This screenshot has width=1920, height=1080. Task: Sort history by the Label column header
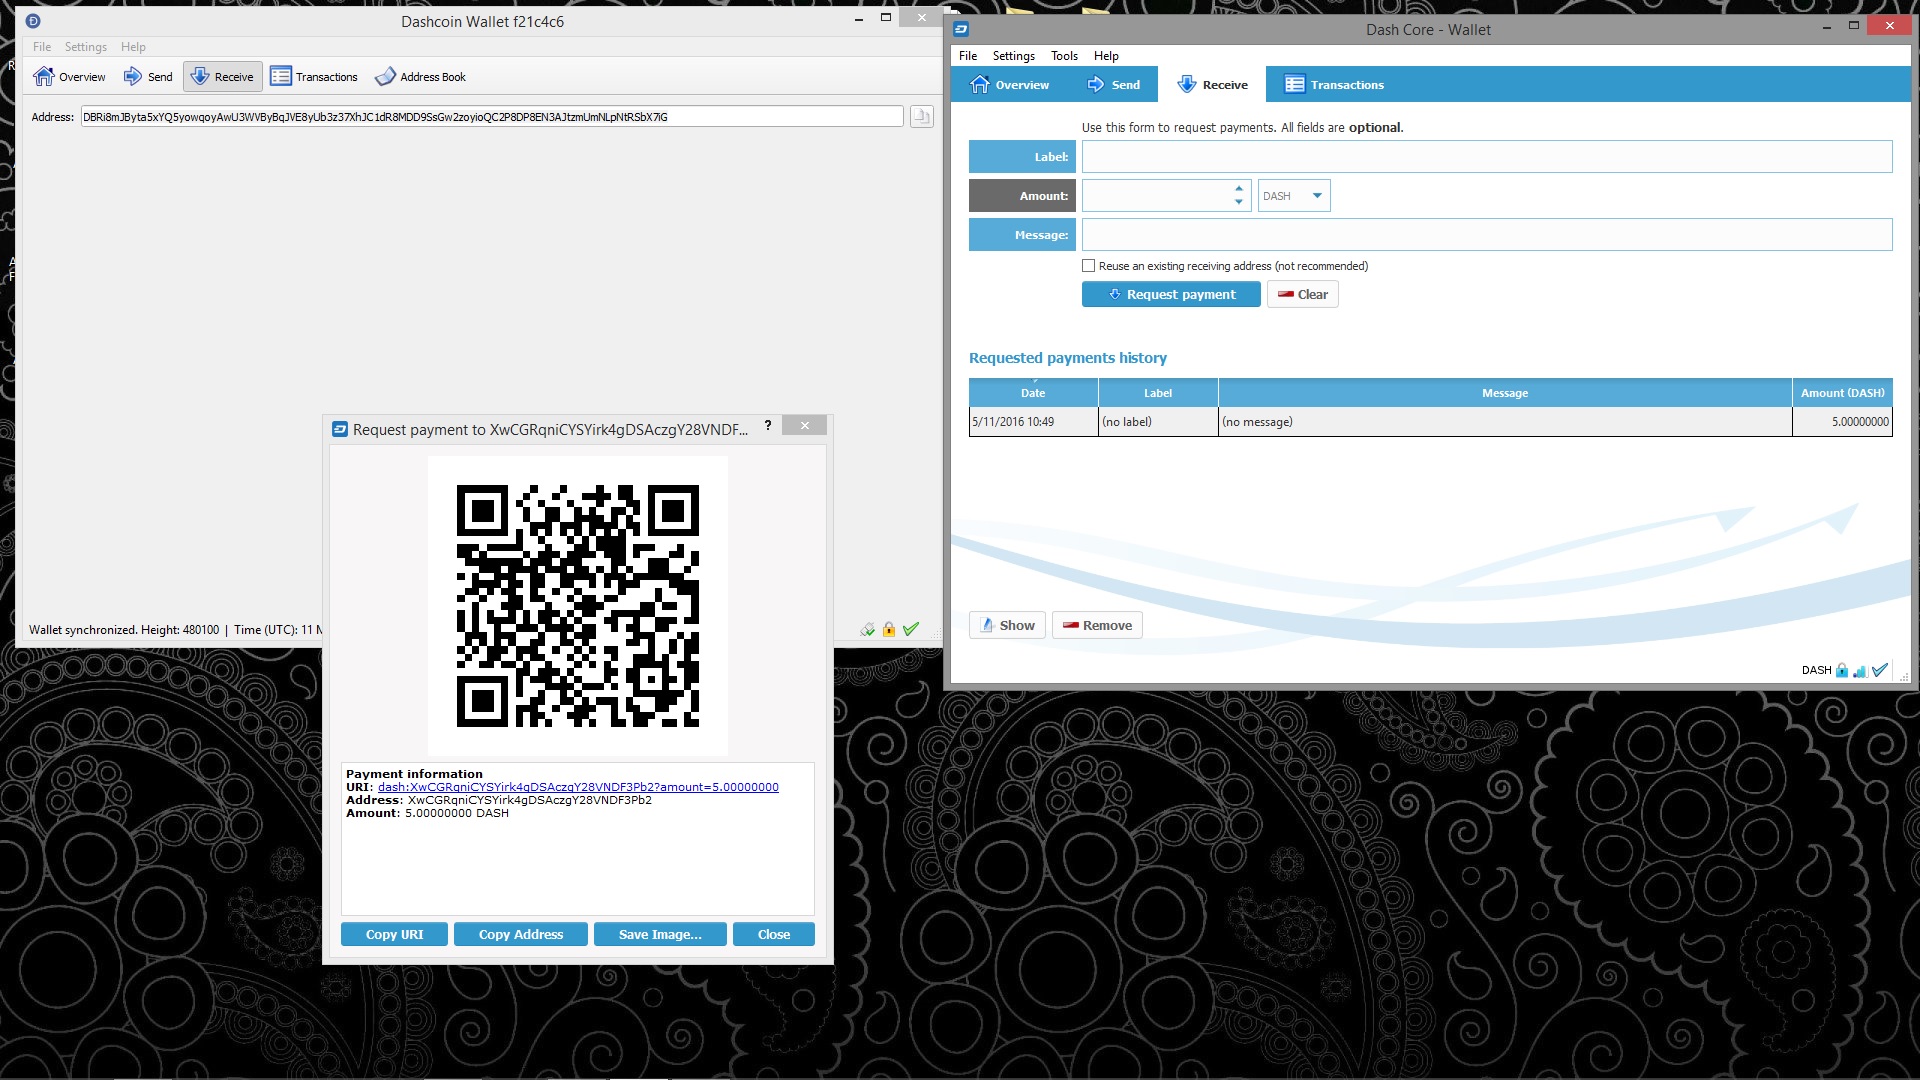1158,393
